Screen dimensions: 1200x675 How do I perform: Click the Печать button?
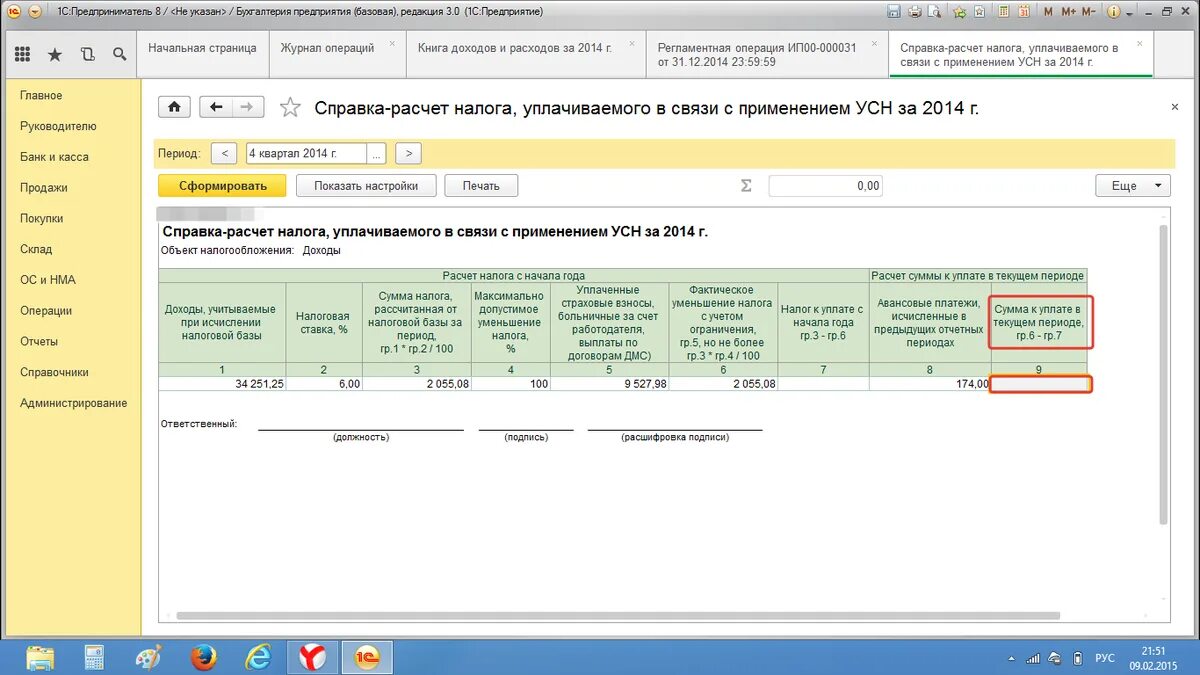coord(481,186)
